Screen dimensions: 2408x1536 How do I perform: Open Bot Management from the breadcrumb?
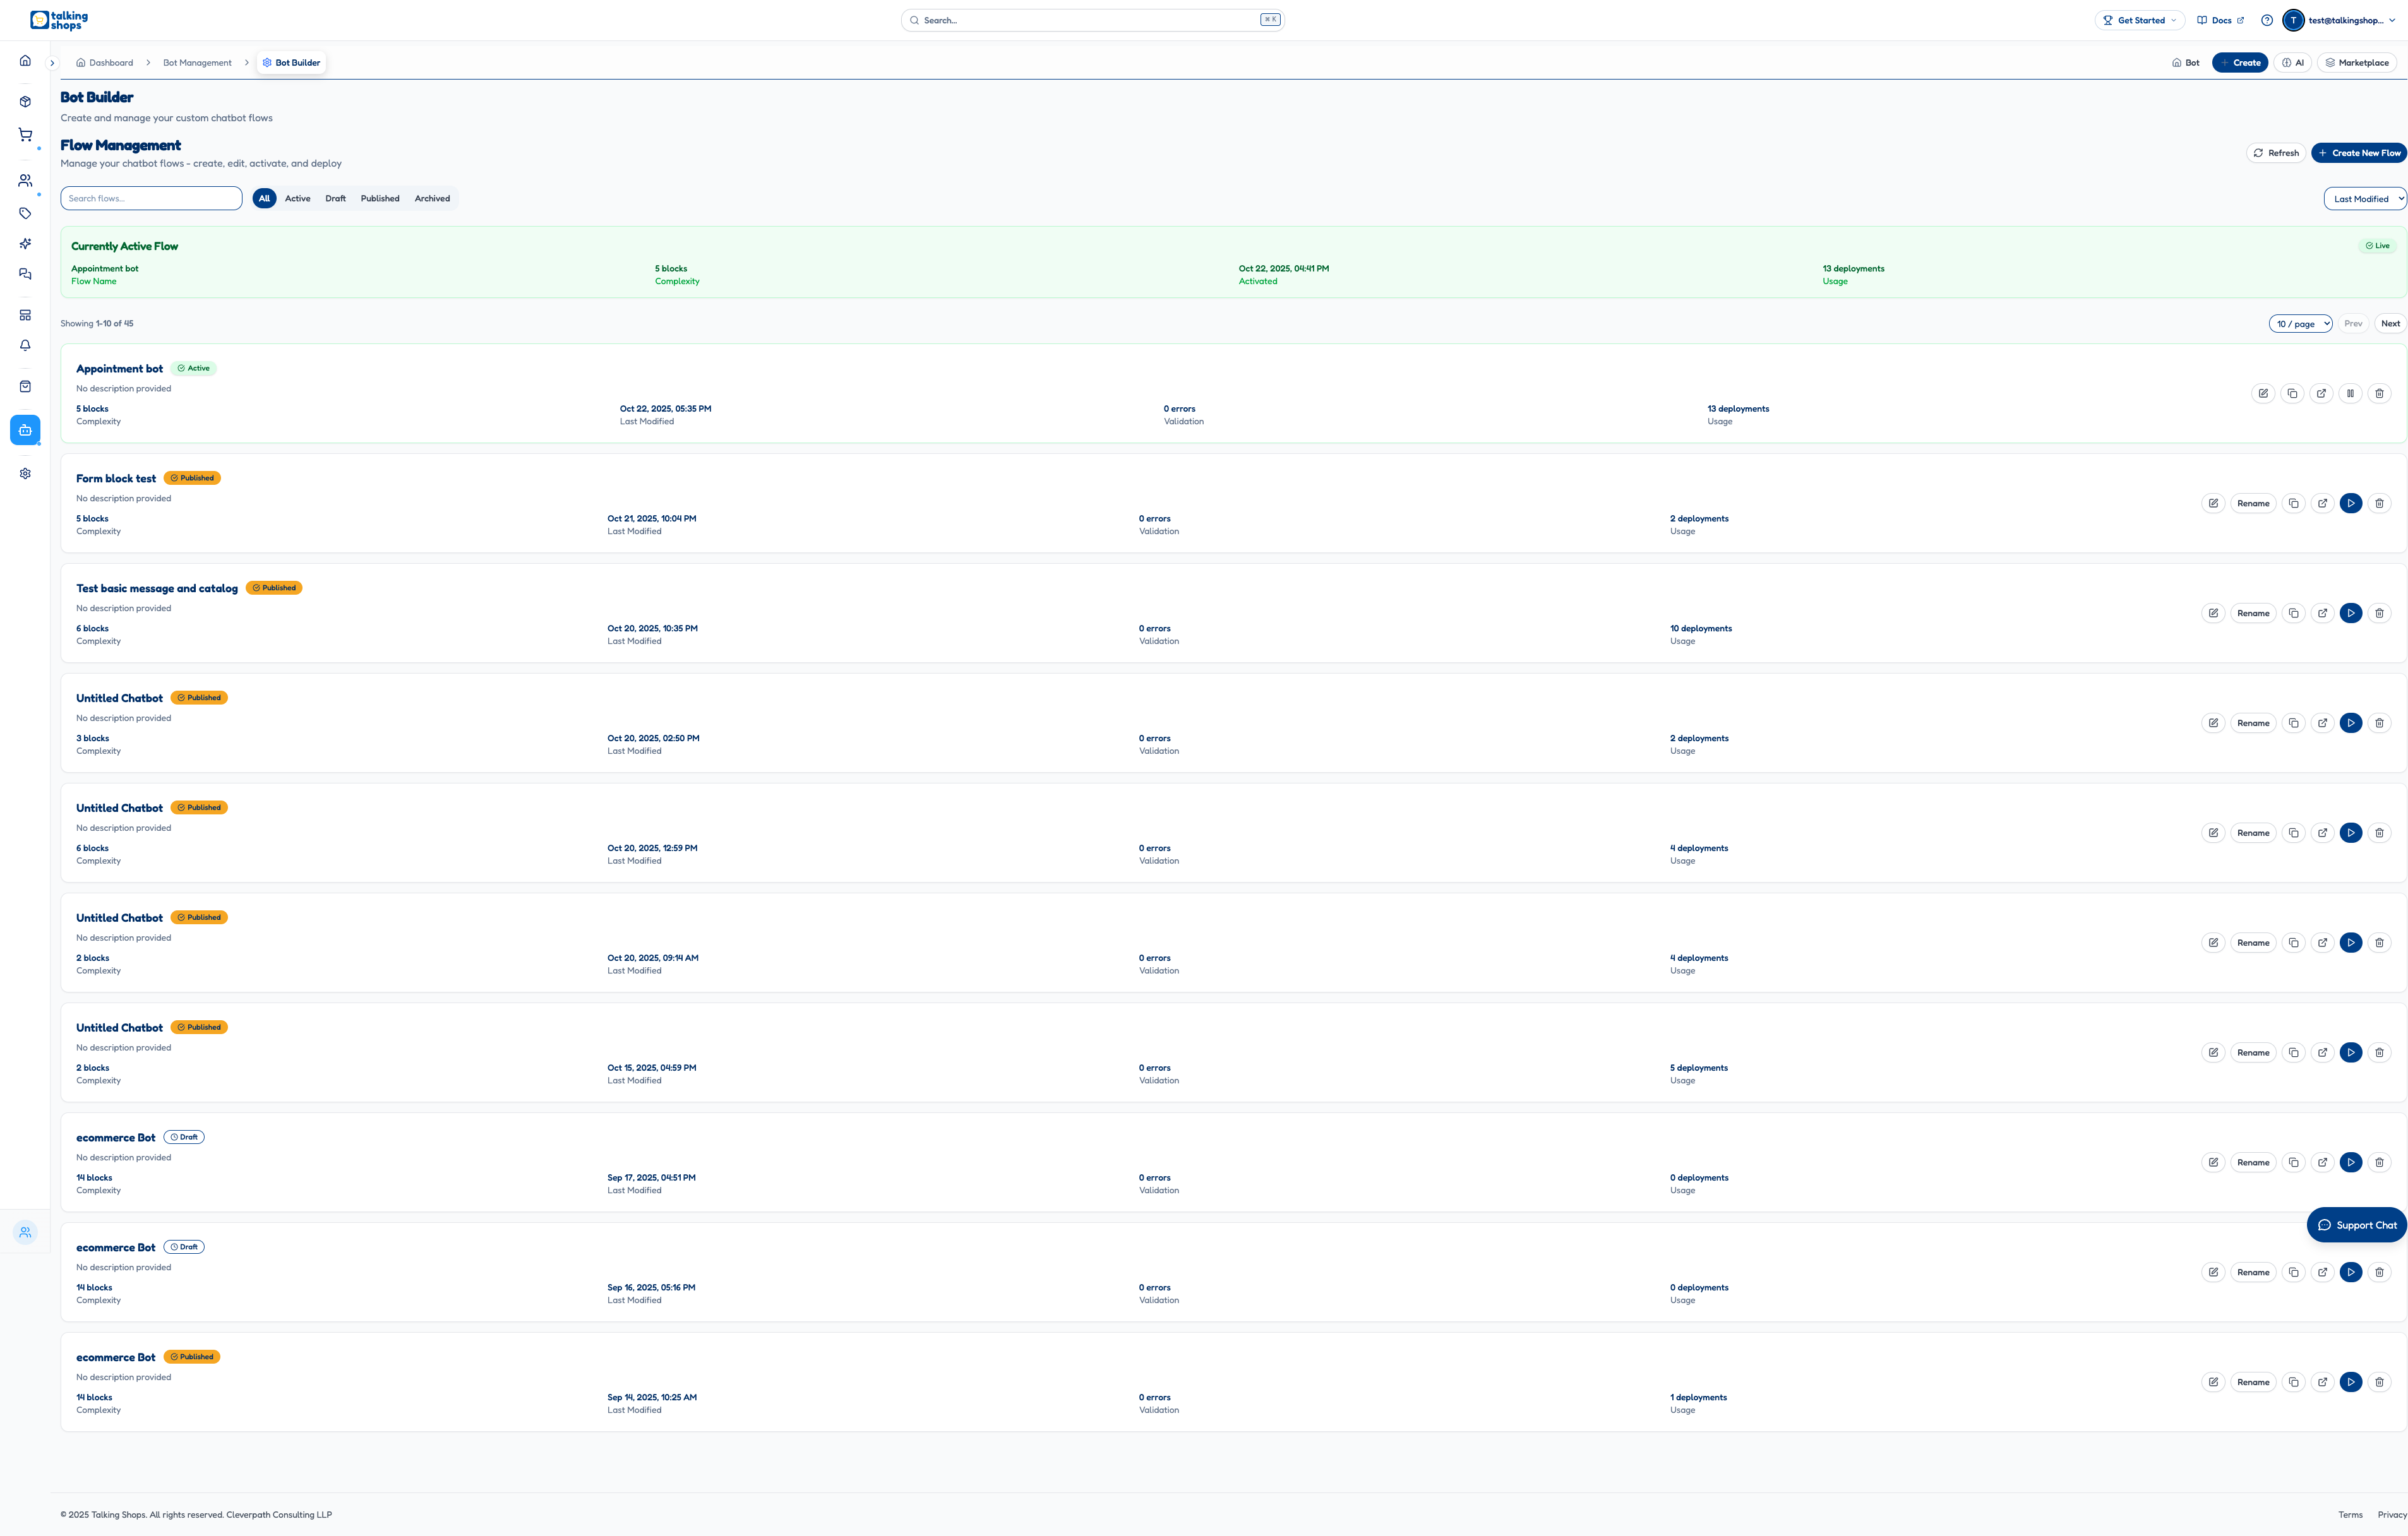click(197, 62)
